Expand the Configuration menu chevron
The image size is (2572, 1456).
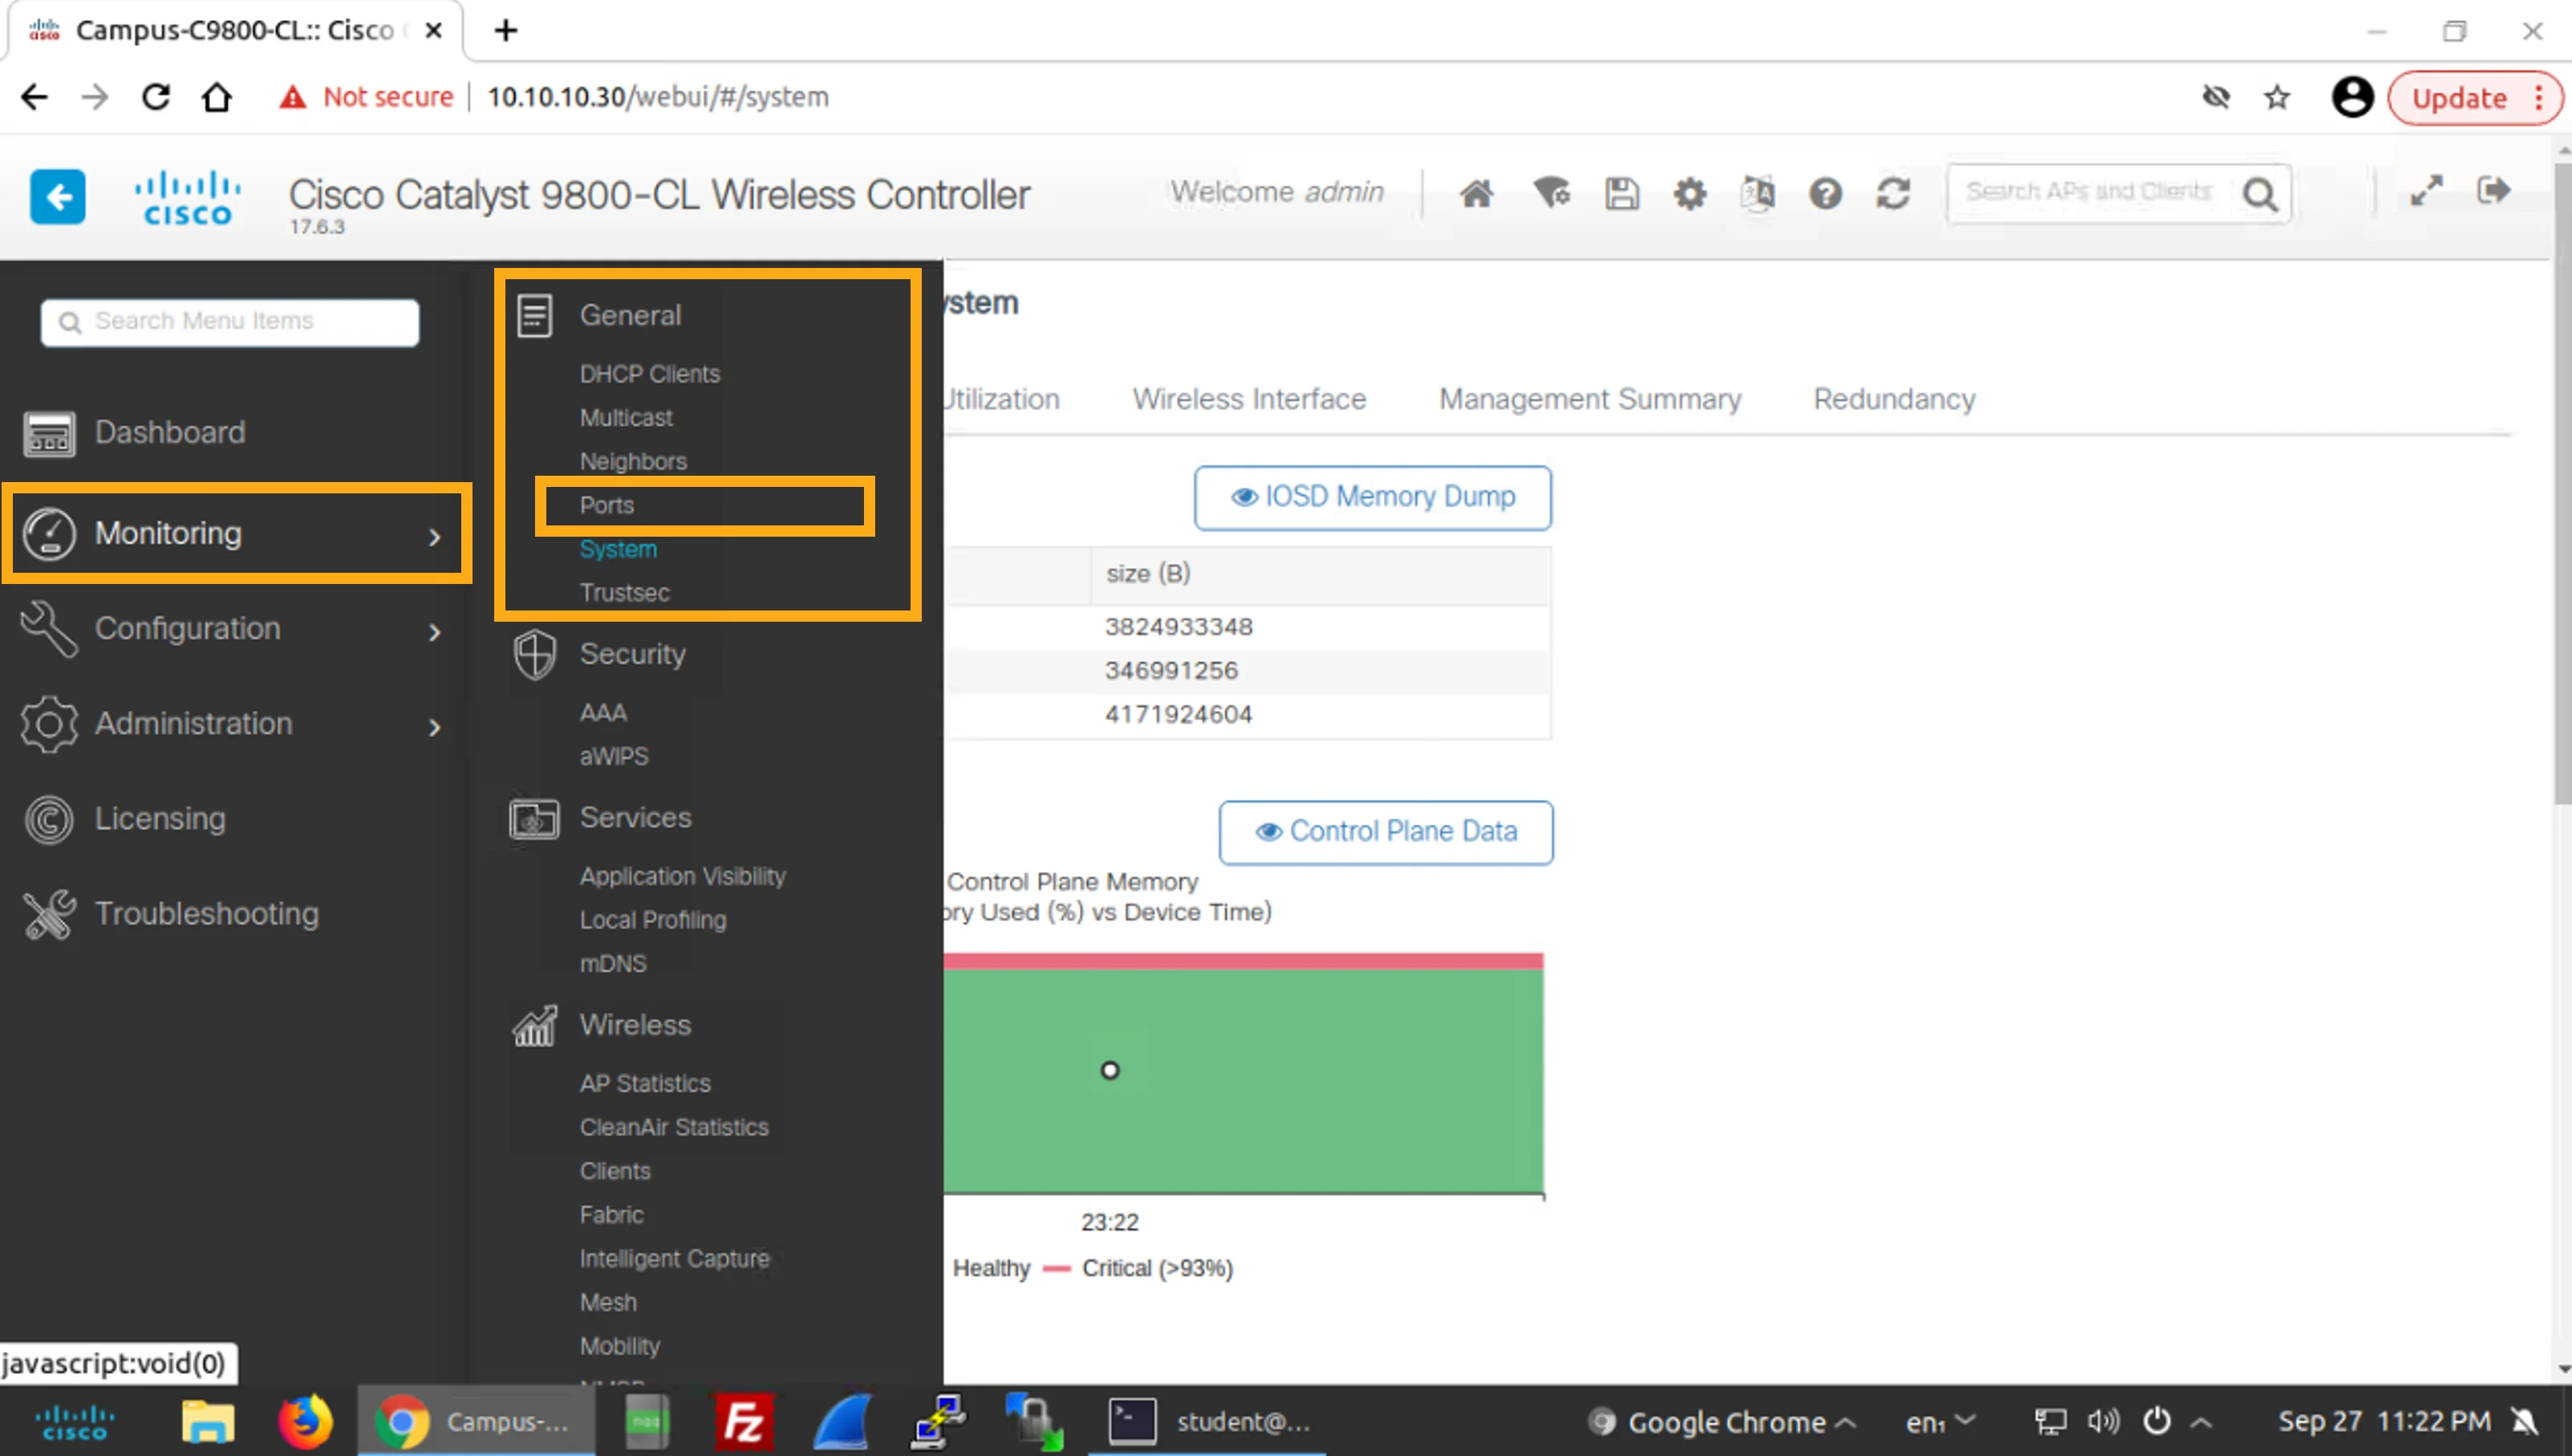point(434,631)
